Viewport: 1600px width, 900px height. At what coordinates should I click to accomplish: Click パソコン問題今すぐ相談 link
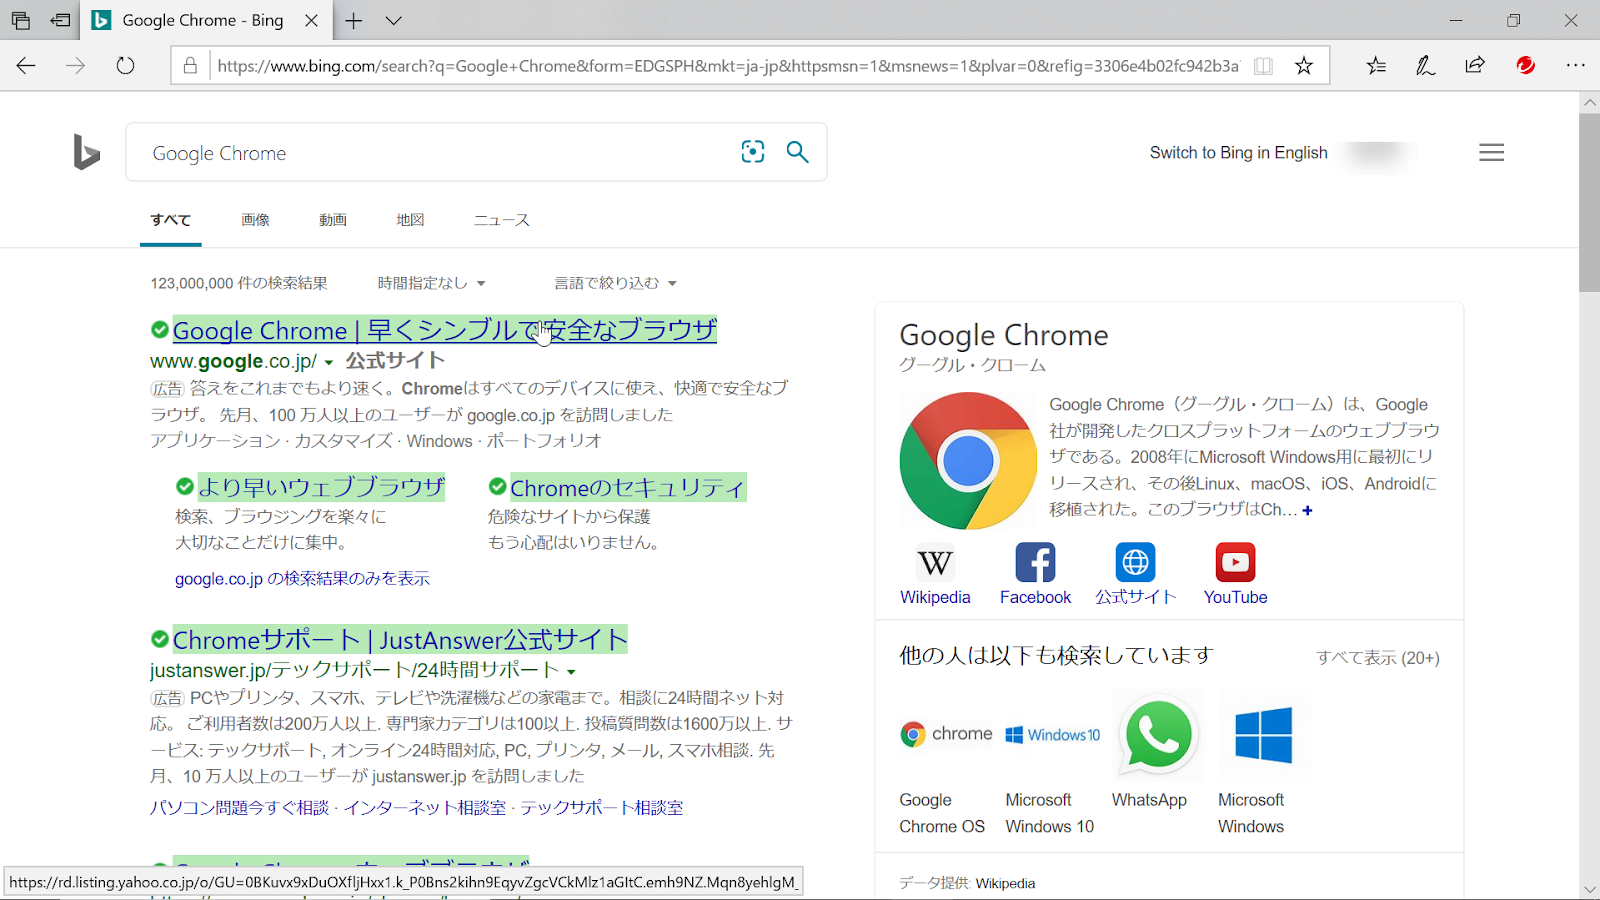pos(240,807)
